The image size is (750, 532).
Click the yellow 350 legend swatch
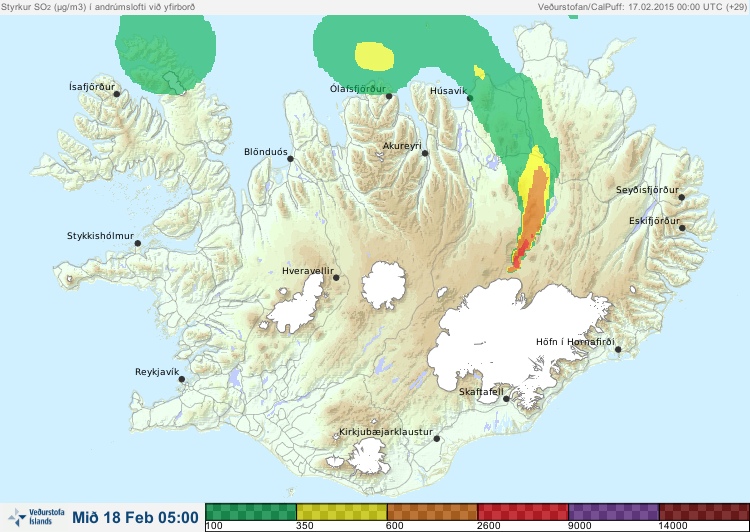342,511
